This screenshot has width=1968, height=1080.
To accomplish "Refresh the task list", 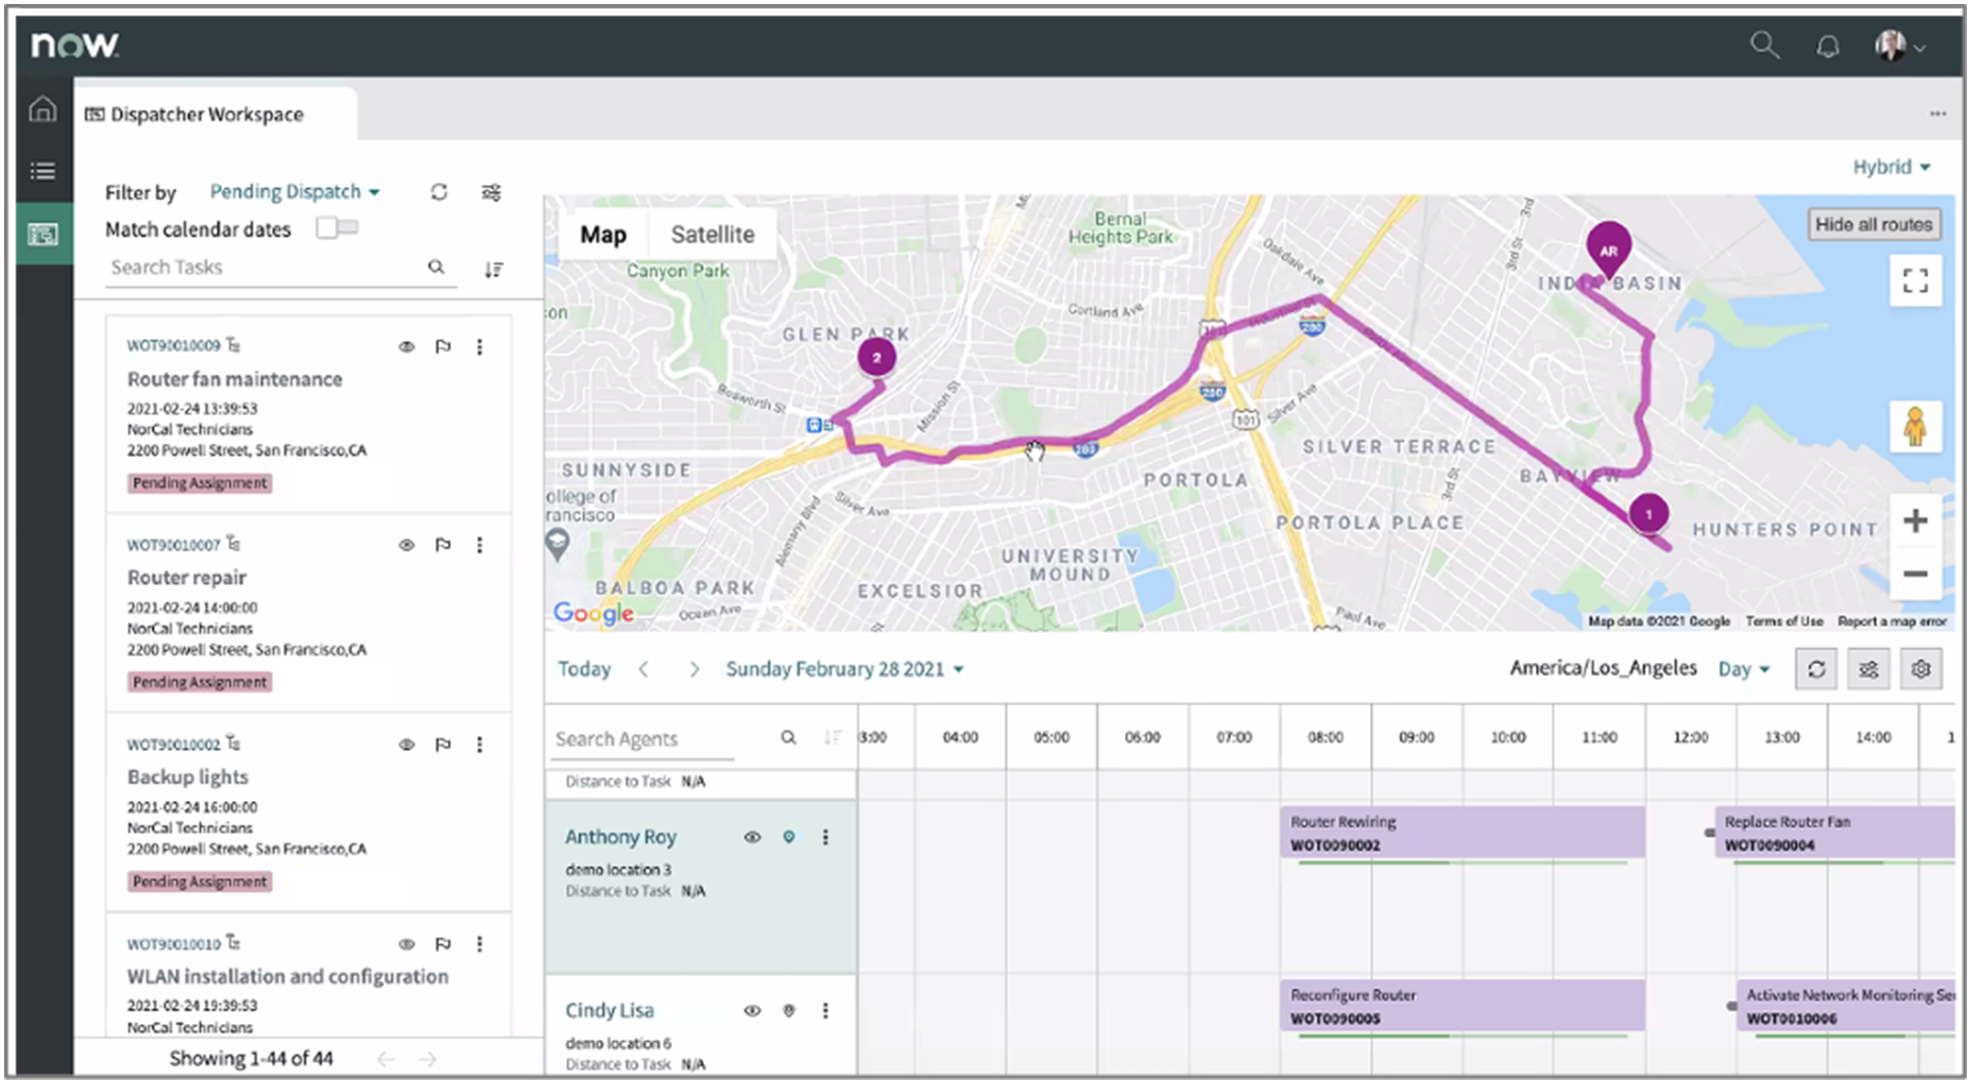I will [439, 192].
